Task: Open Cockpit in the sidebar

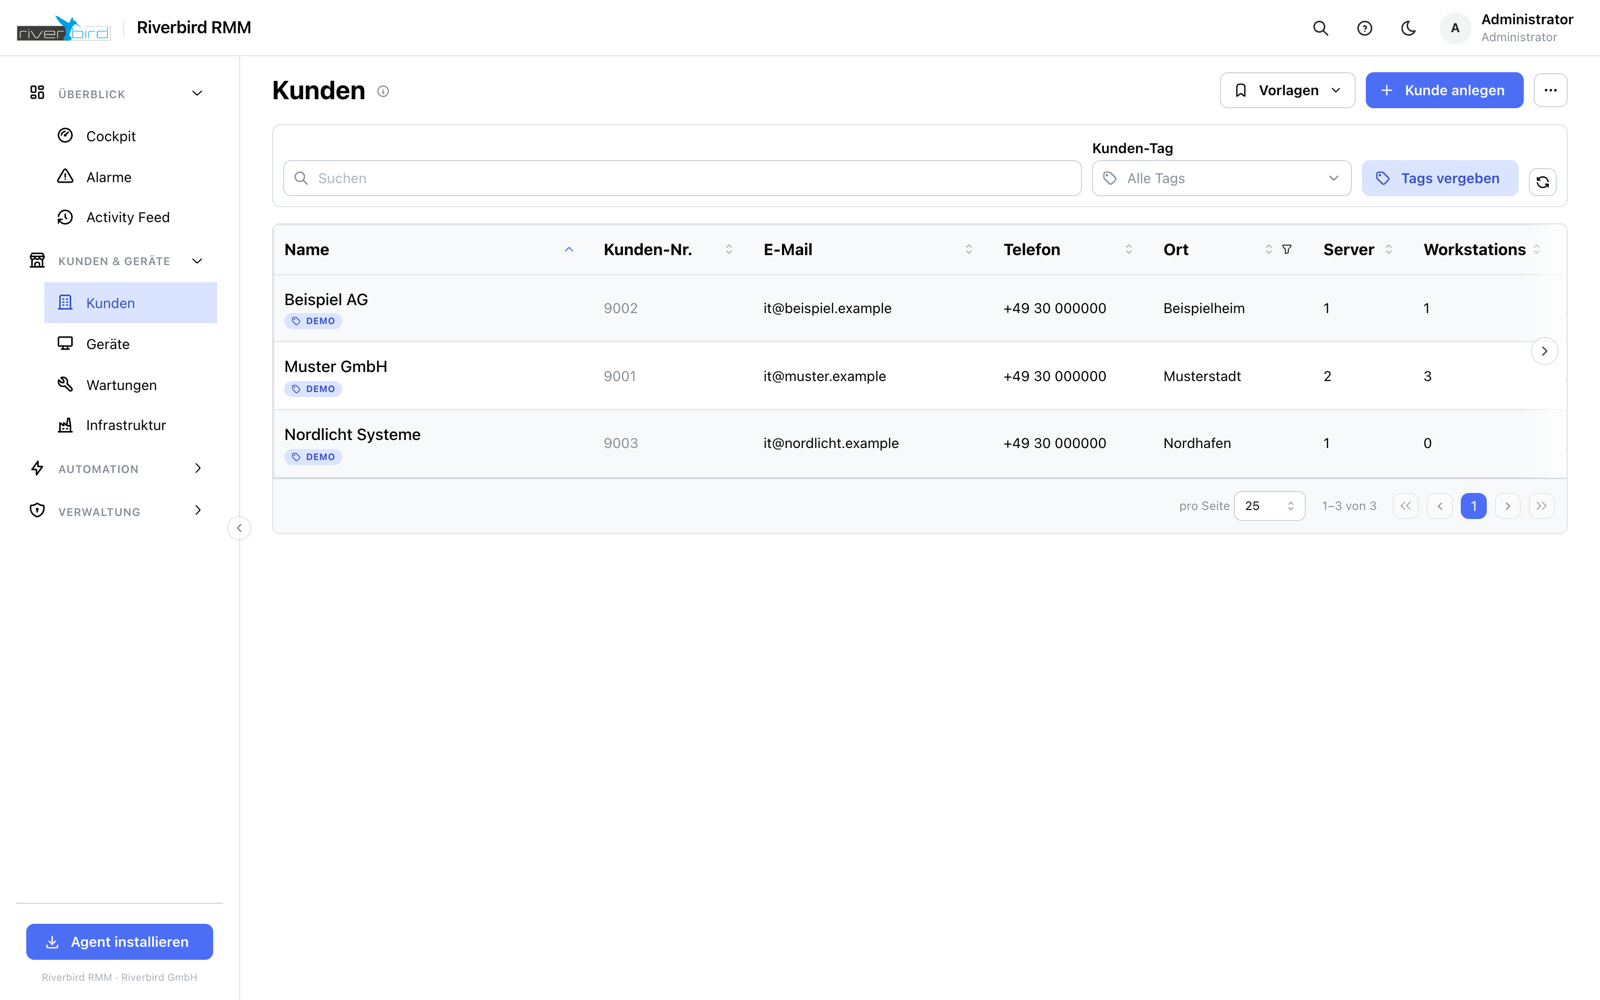Action: pyautogui.click(x=131, y=136)
